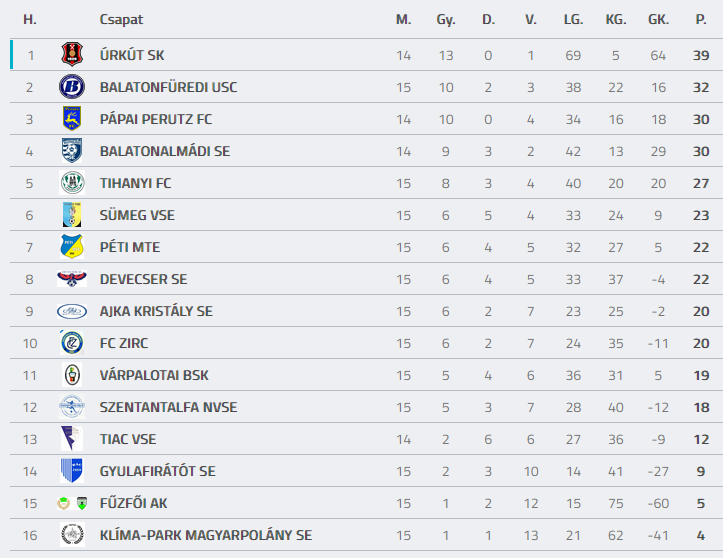Click the Balatonalmádi SE team logo
The width and height of the screenshot is (723, 558).
(x=71, y=151)
